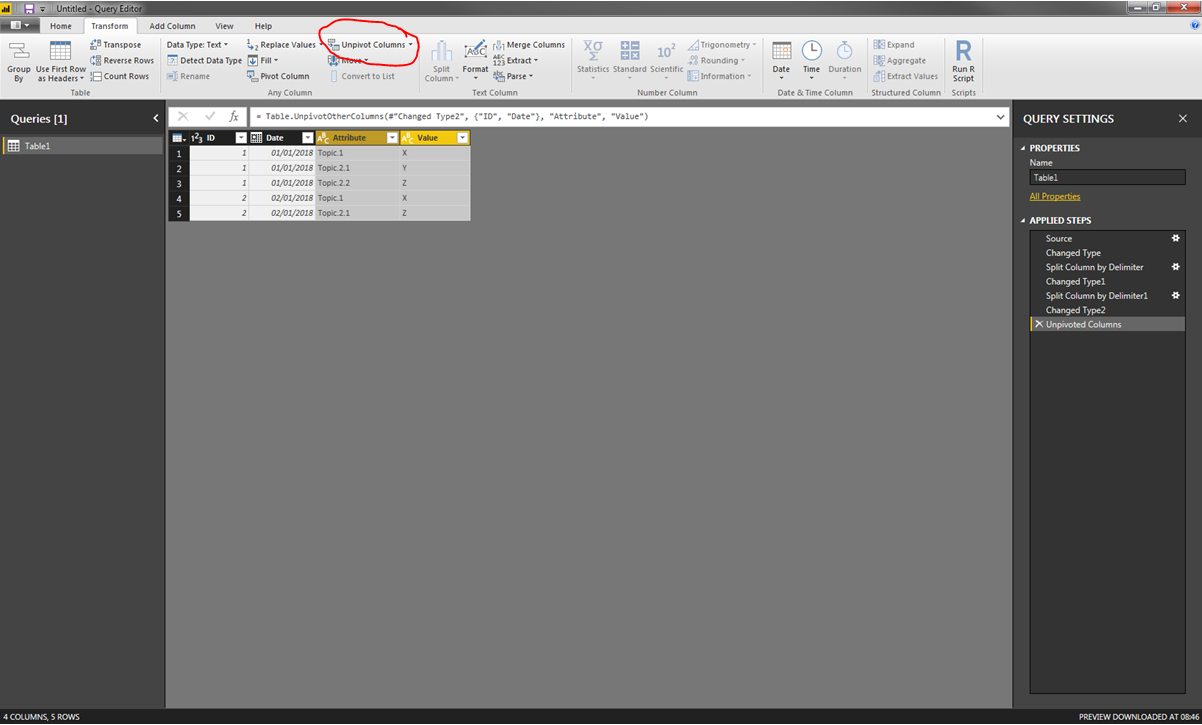Click the Date dropdown in Date & Time group

pyautogui.click(x=781, y=60)
